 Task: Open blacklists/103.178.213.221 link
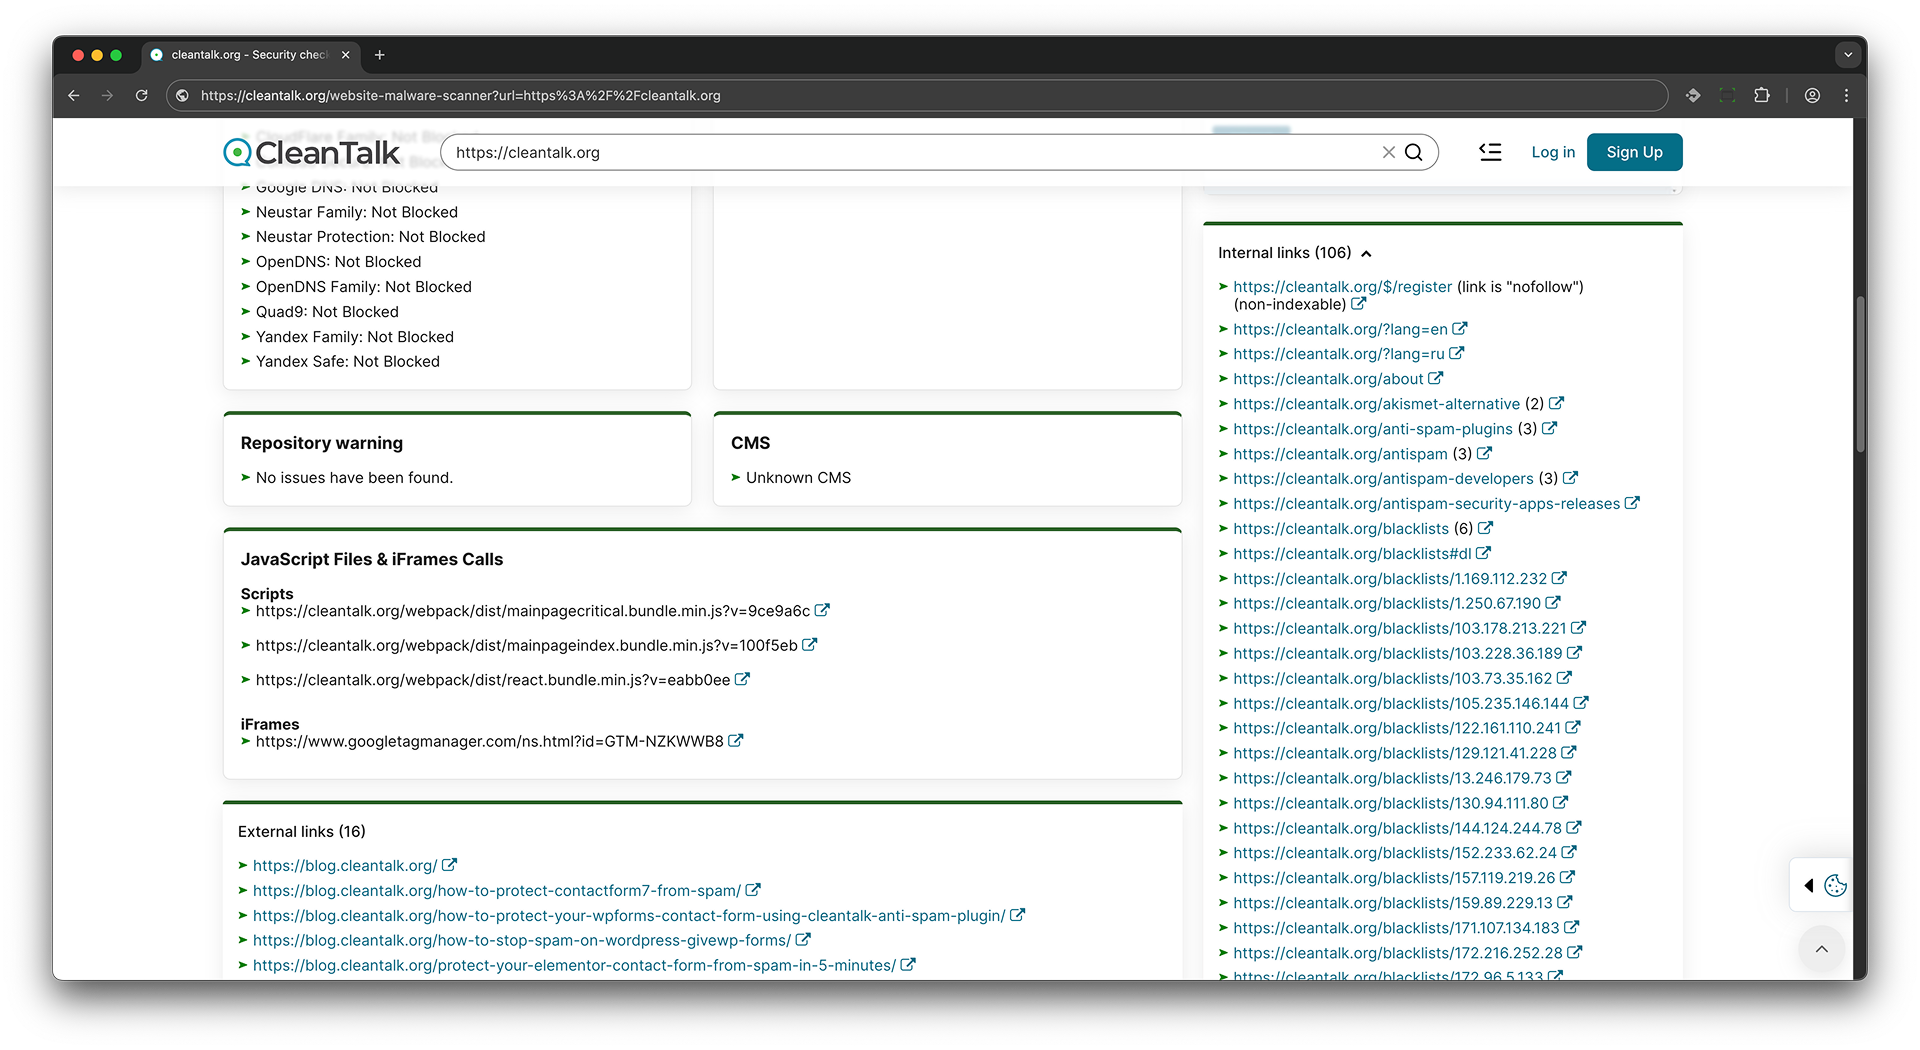(1400, 629)
